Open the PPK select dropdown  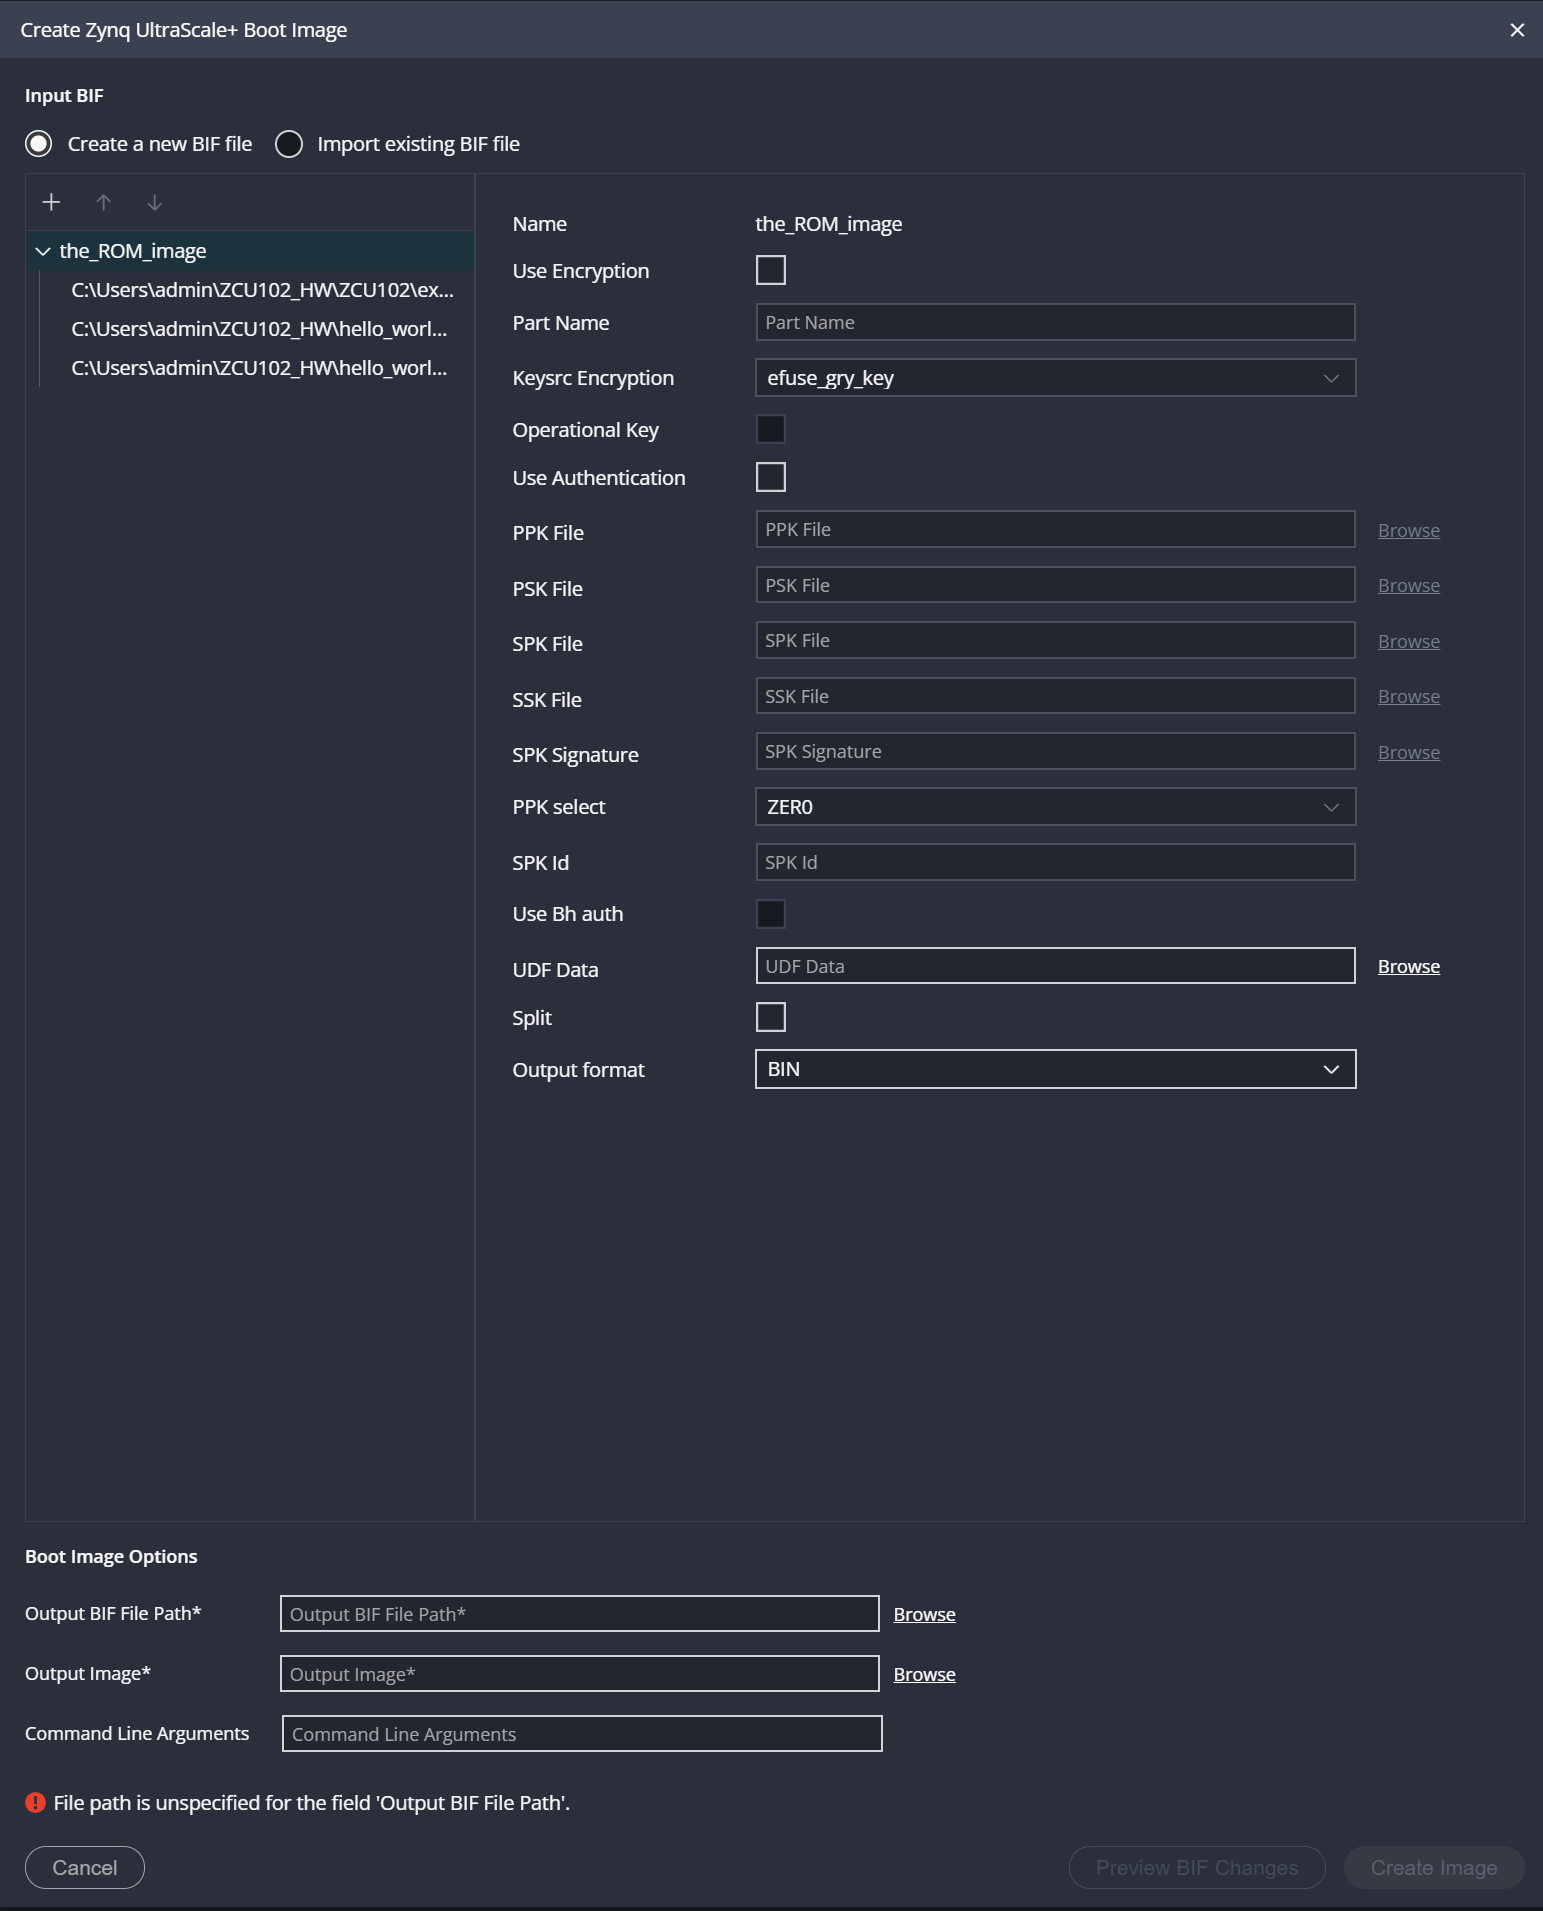(x=1055, y=807)
